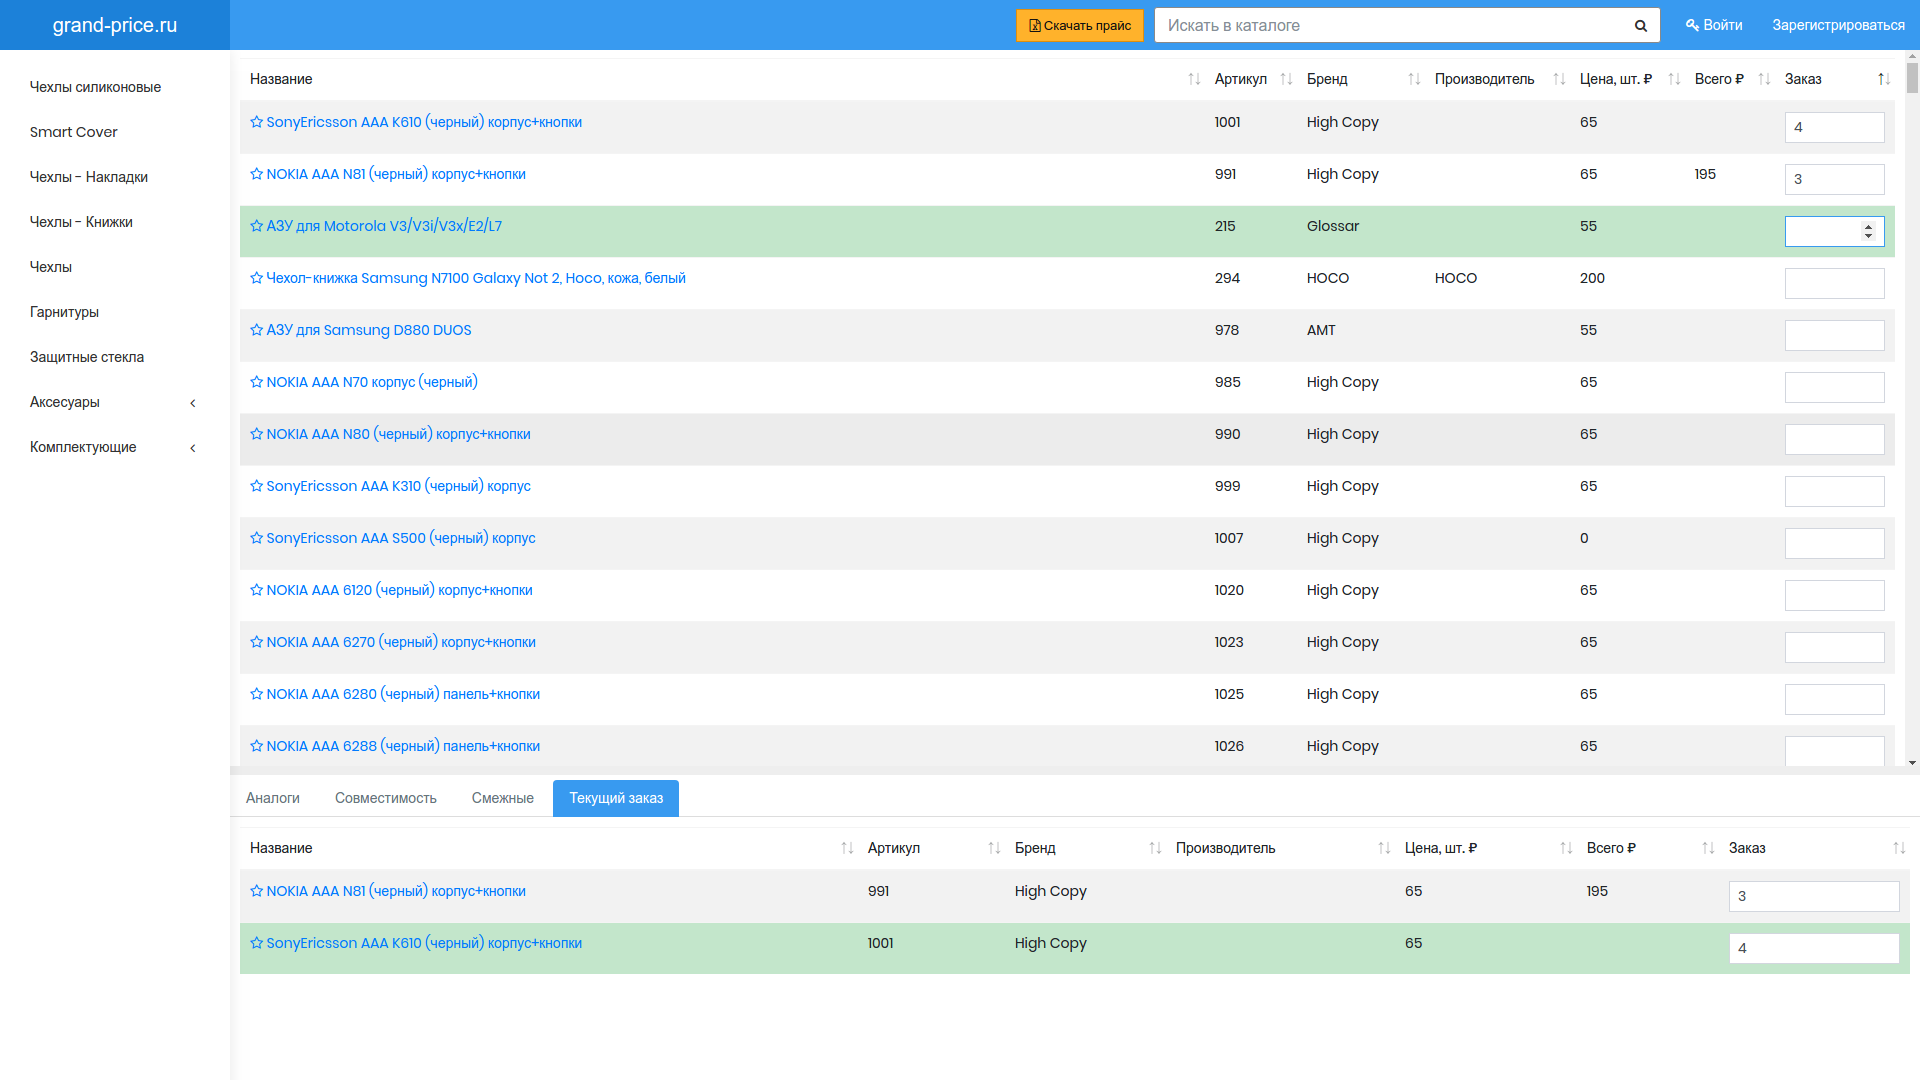This screenshot has height=1080, width=1920.
Task: Star the NOKIA AAA N70 корпус item
Action: click(x=256, y=382)
